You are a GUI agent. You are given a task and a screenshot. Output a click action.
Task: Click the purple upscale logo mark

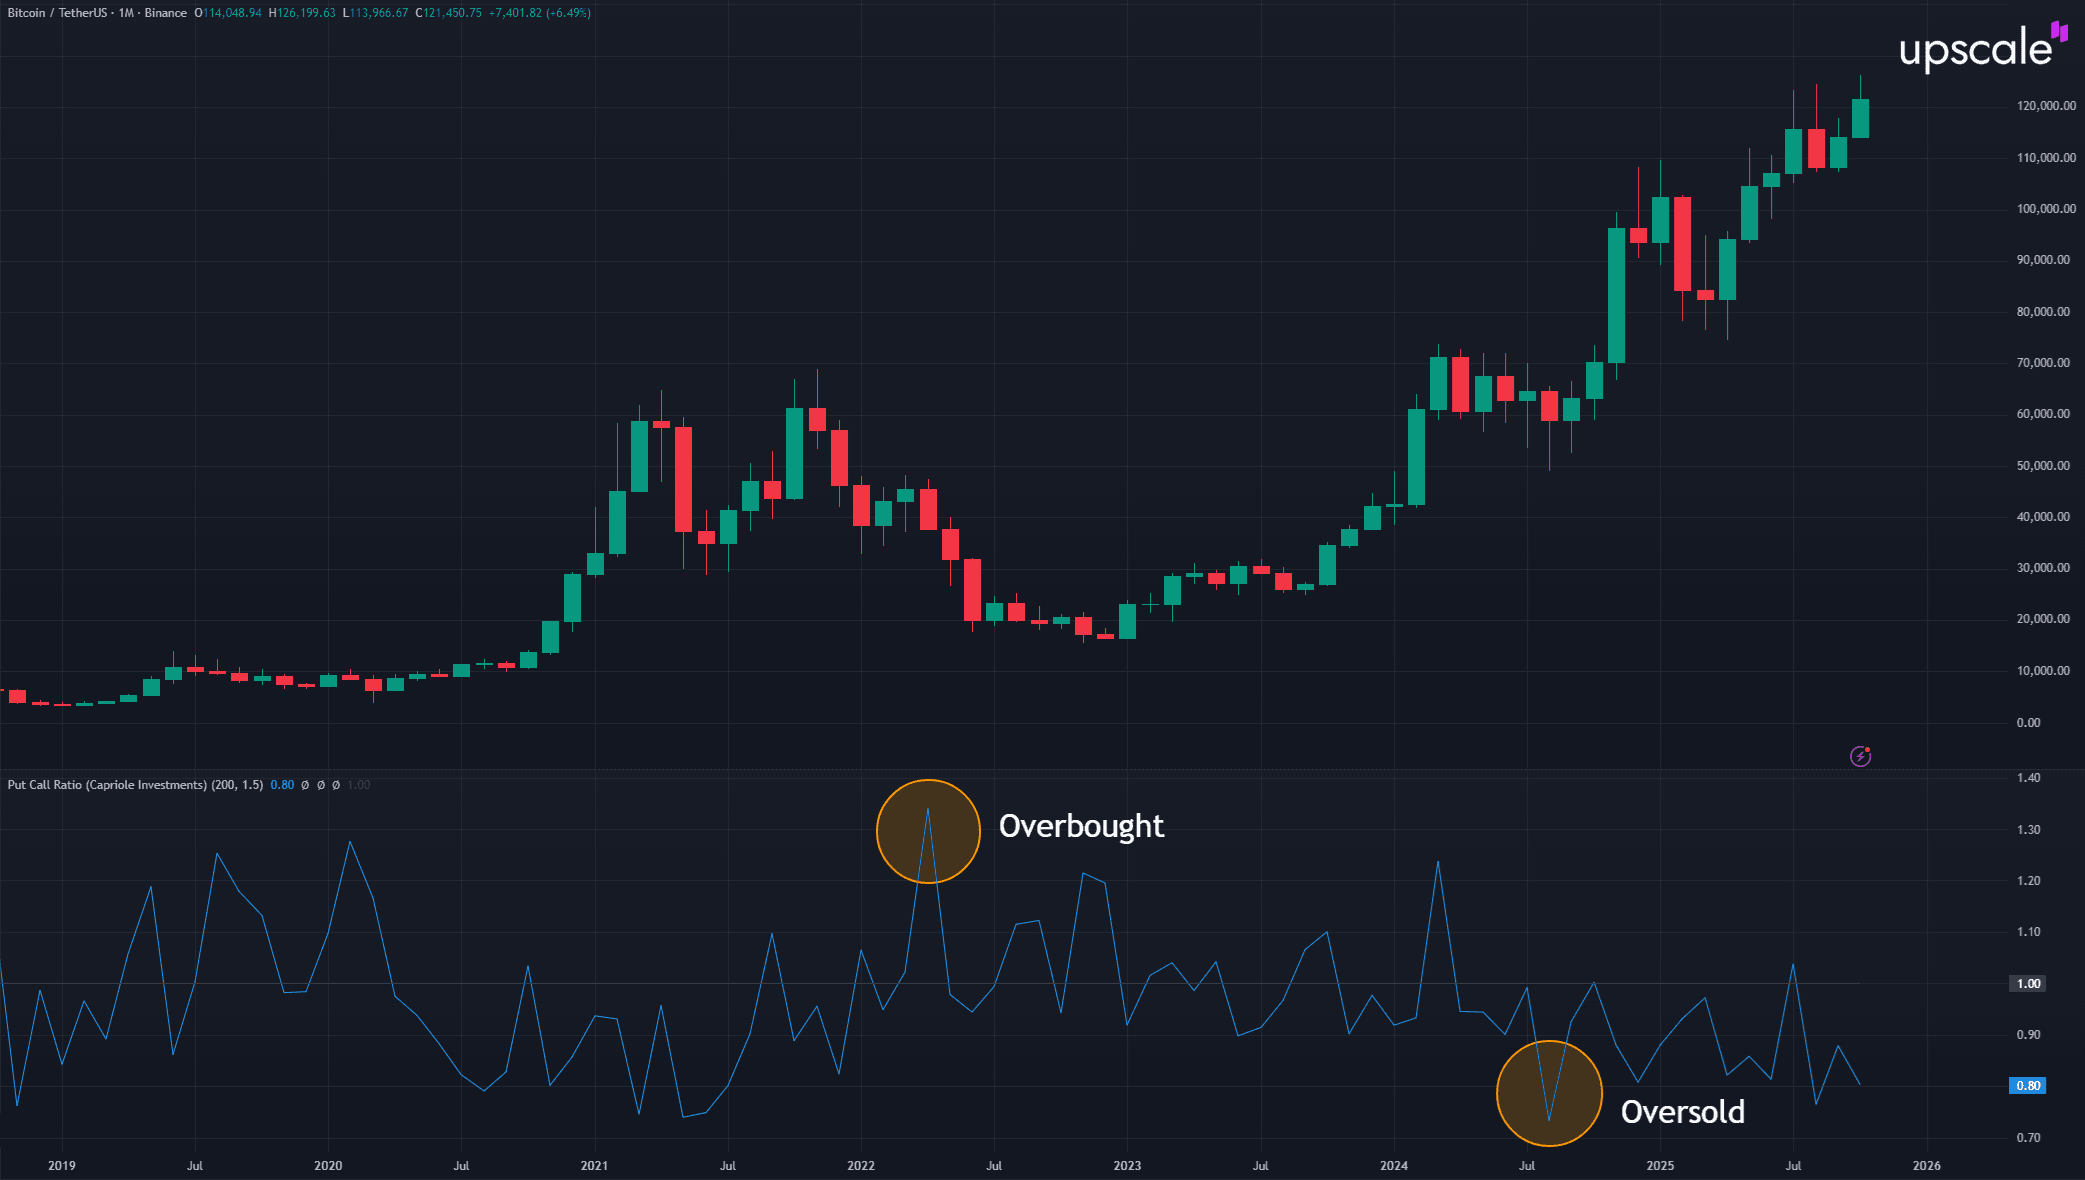(2059, 31)
